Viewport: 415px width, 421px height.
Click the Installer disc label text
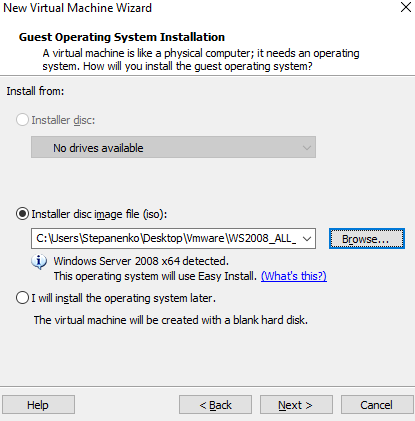[x=63, y=120]
